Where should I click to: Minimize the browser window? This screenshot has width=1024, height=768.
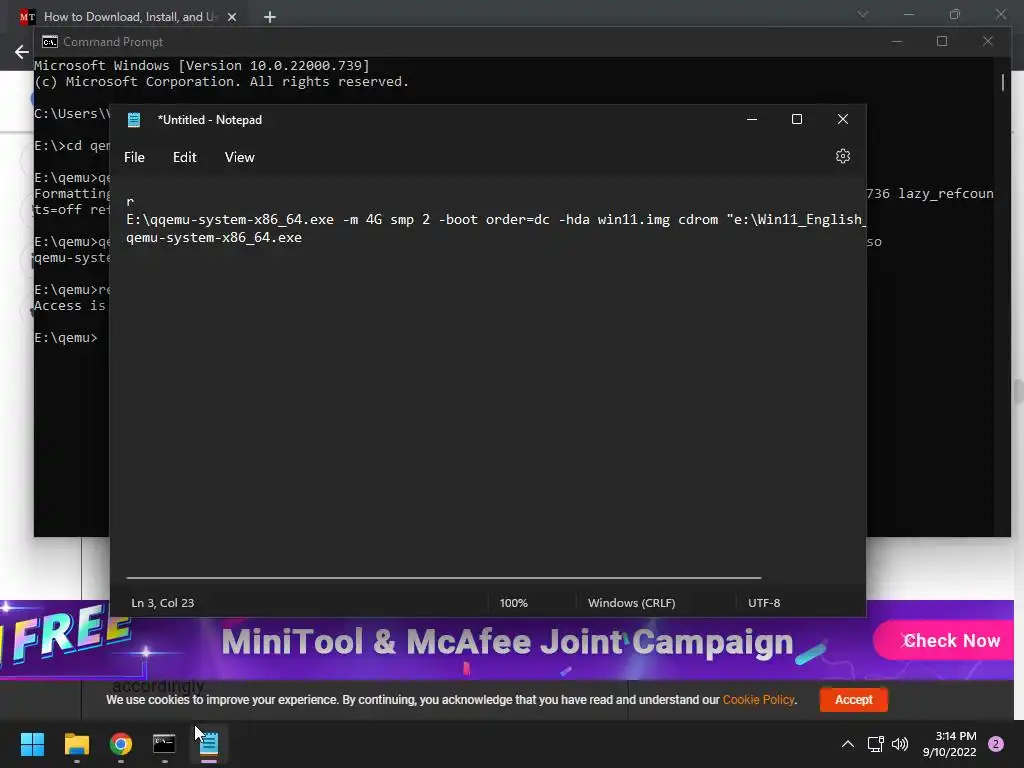tap(908, 14)
